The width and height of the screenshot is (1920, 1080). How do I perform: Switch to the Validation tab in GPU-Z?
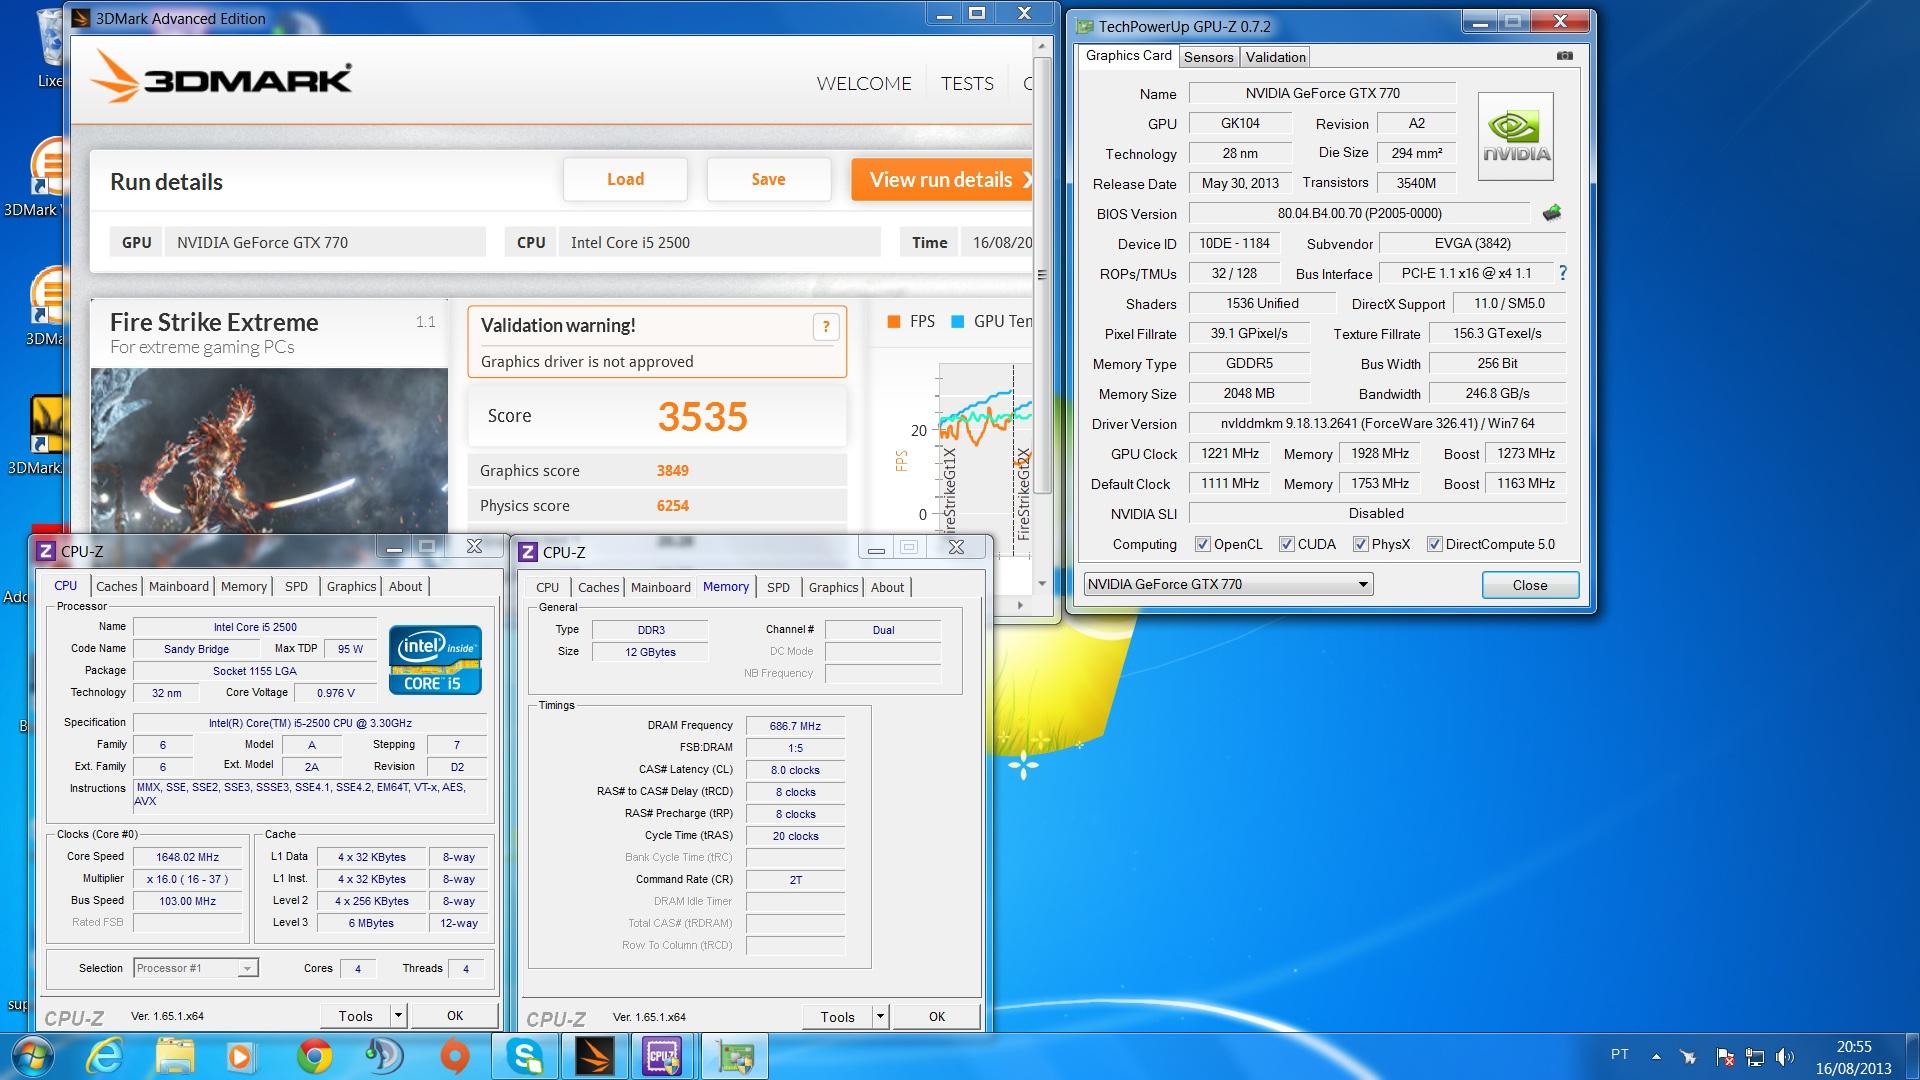tap(1275, 57)
